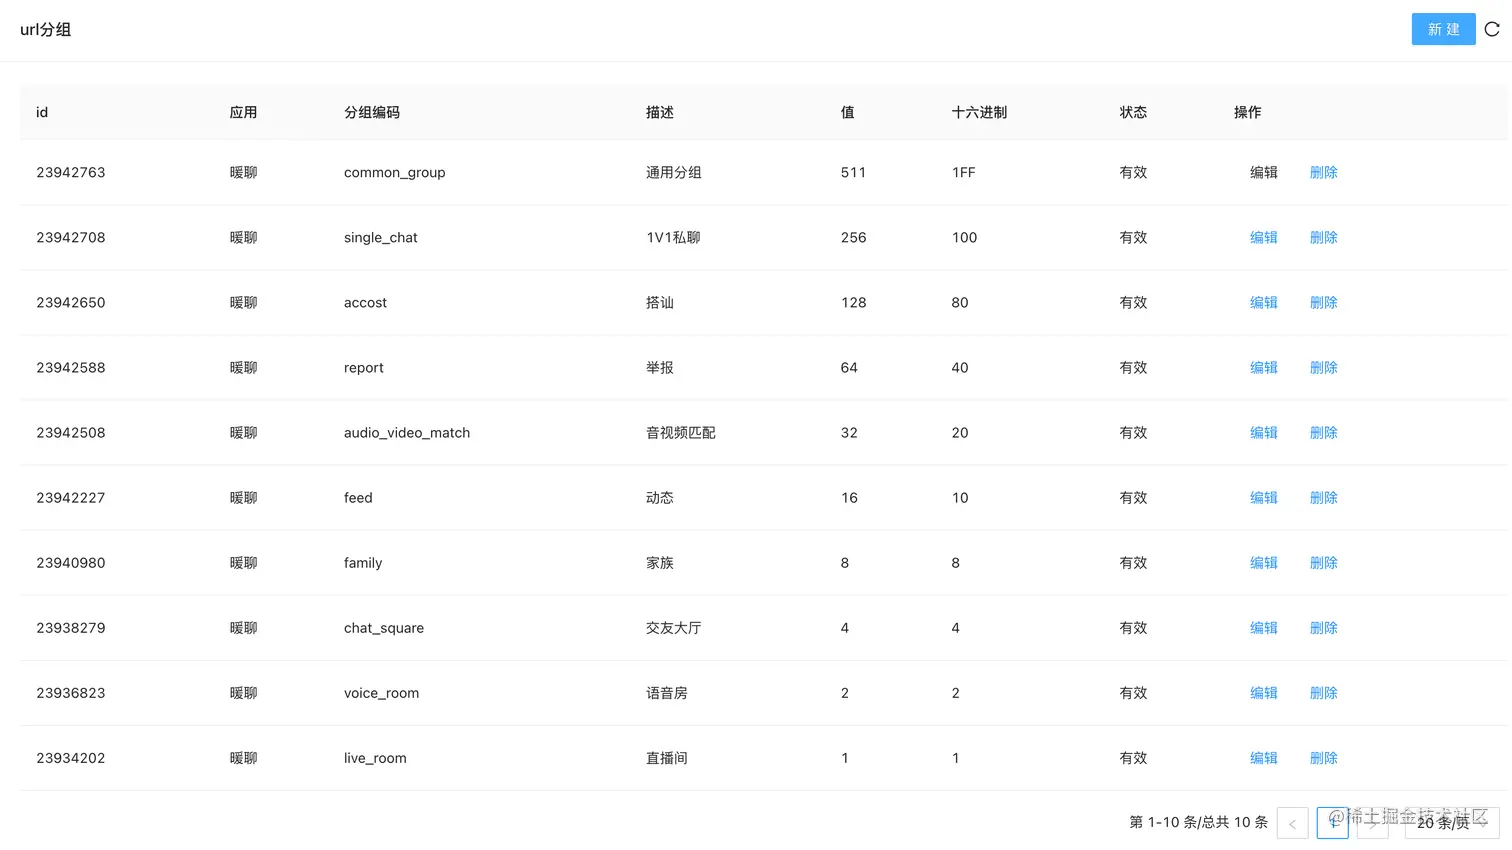Screen dimensions: 1512x850
Task: Click the hexadecimal cell 1FF
Action: coord(964,172)
